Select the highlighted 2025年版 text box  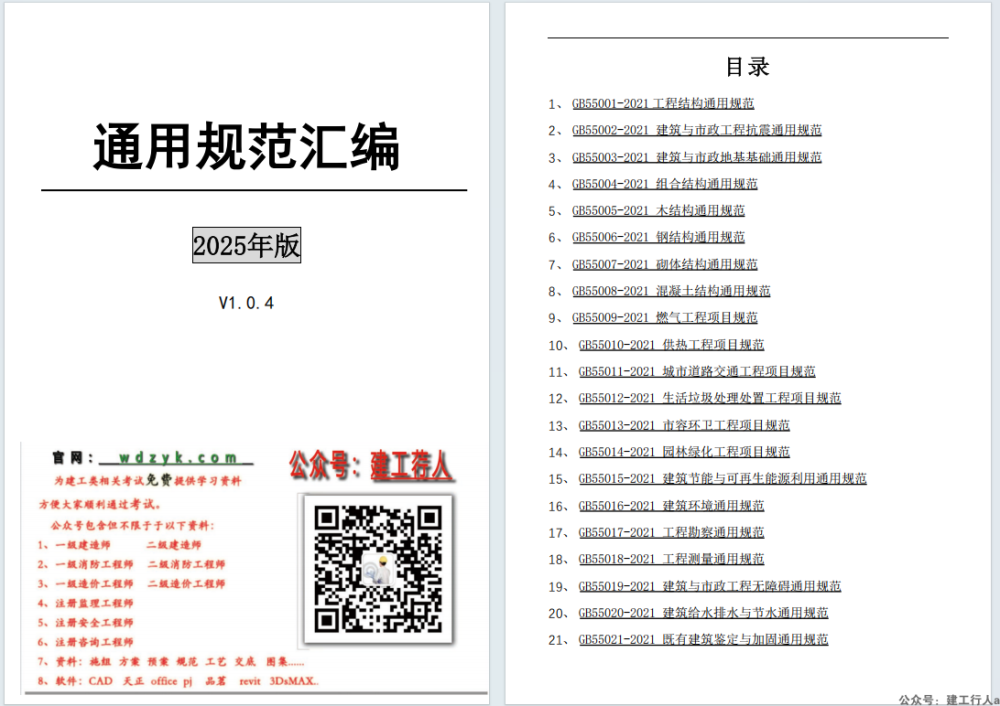[x=246, y=246]
